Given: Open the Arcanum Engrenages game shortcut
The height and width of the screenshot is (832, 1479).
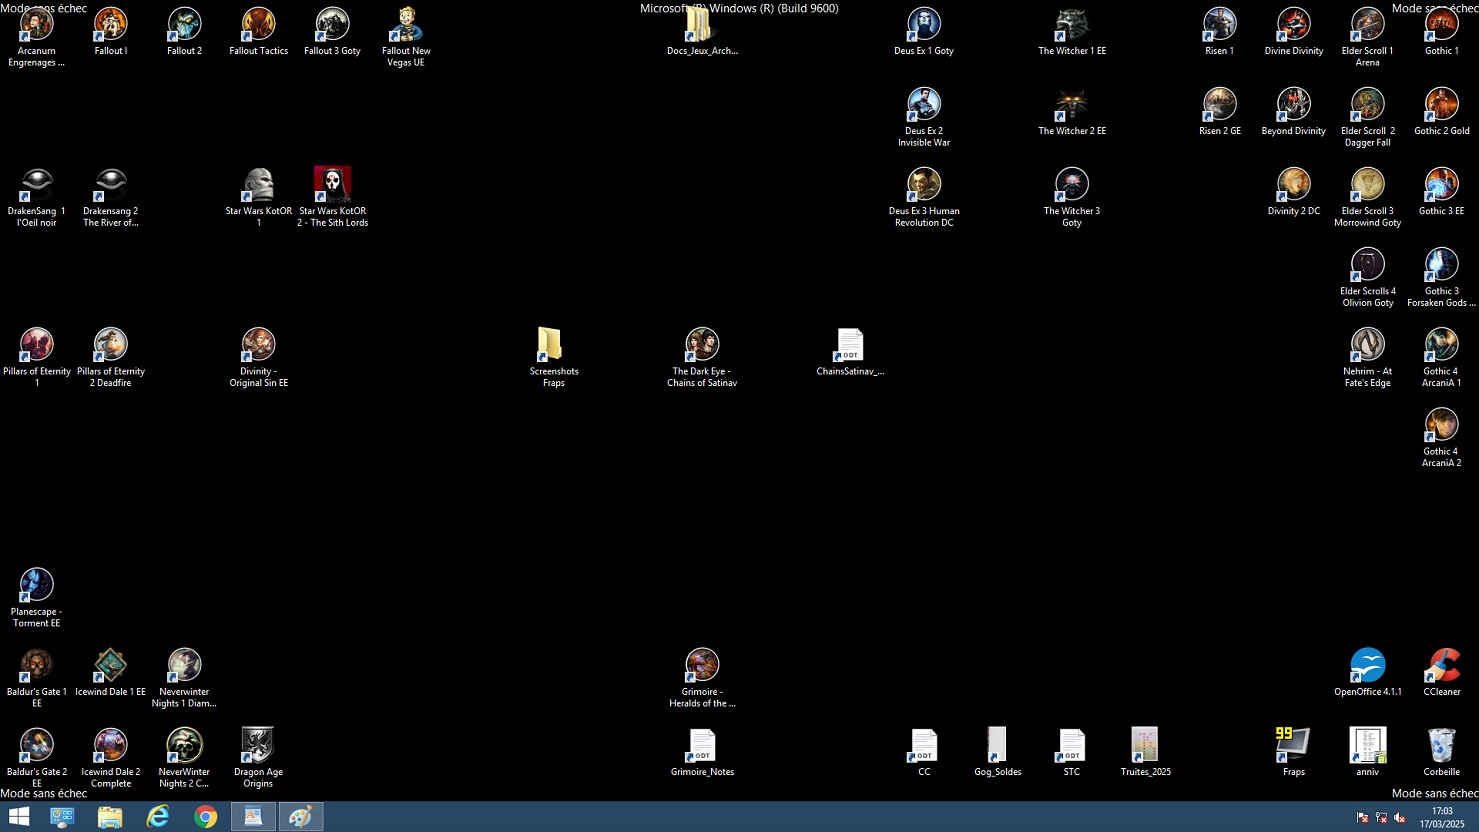Looking at the screenshot, I should coord(37,24).
